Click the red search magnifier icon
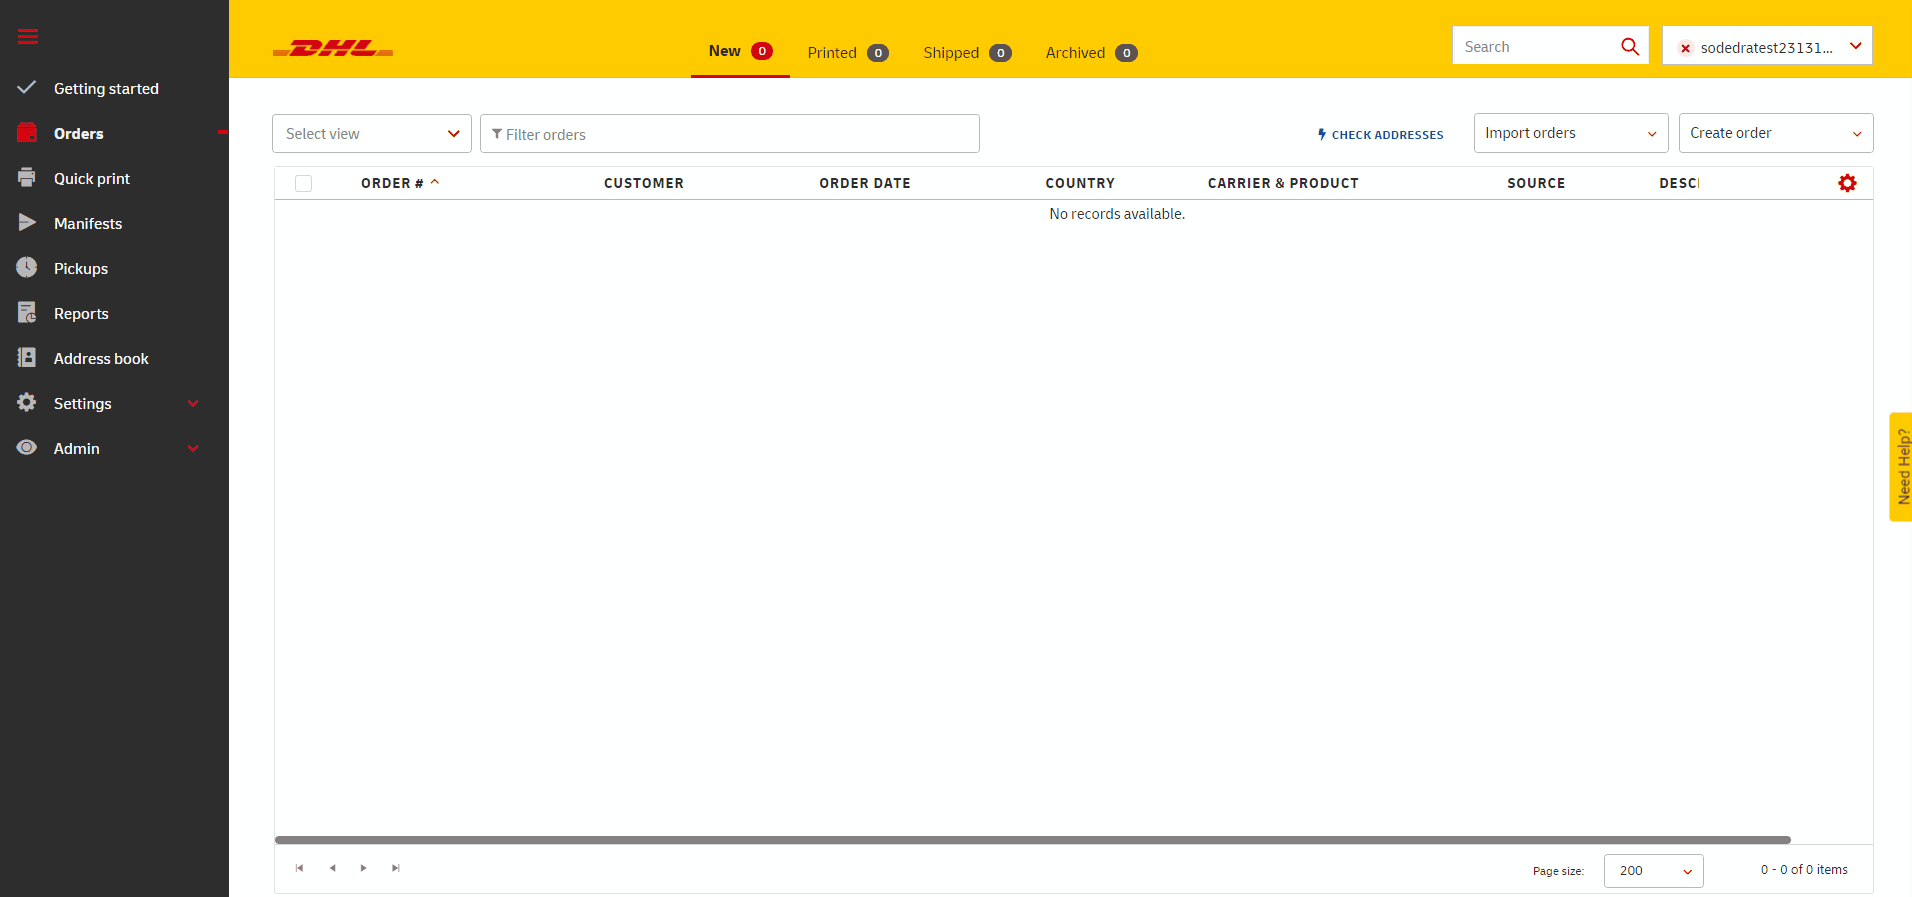 [1630, 46]
